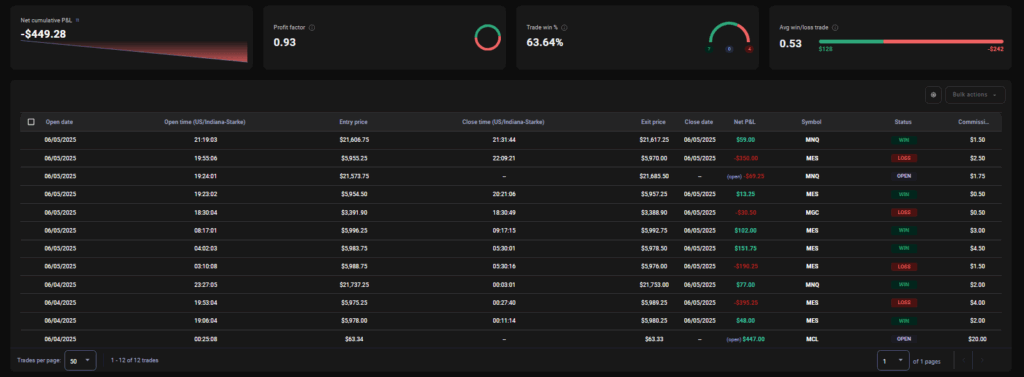The width and height of the screenshot is (1024, 377).
Task: Click the red losing trades count badge
Action: tap(749, 50)
